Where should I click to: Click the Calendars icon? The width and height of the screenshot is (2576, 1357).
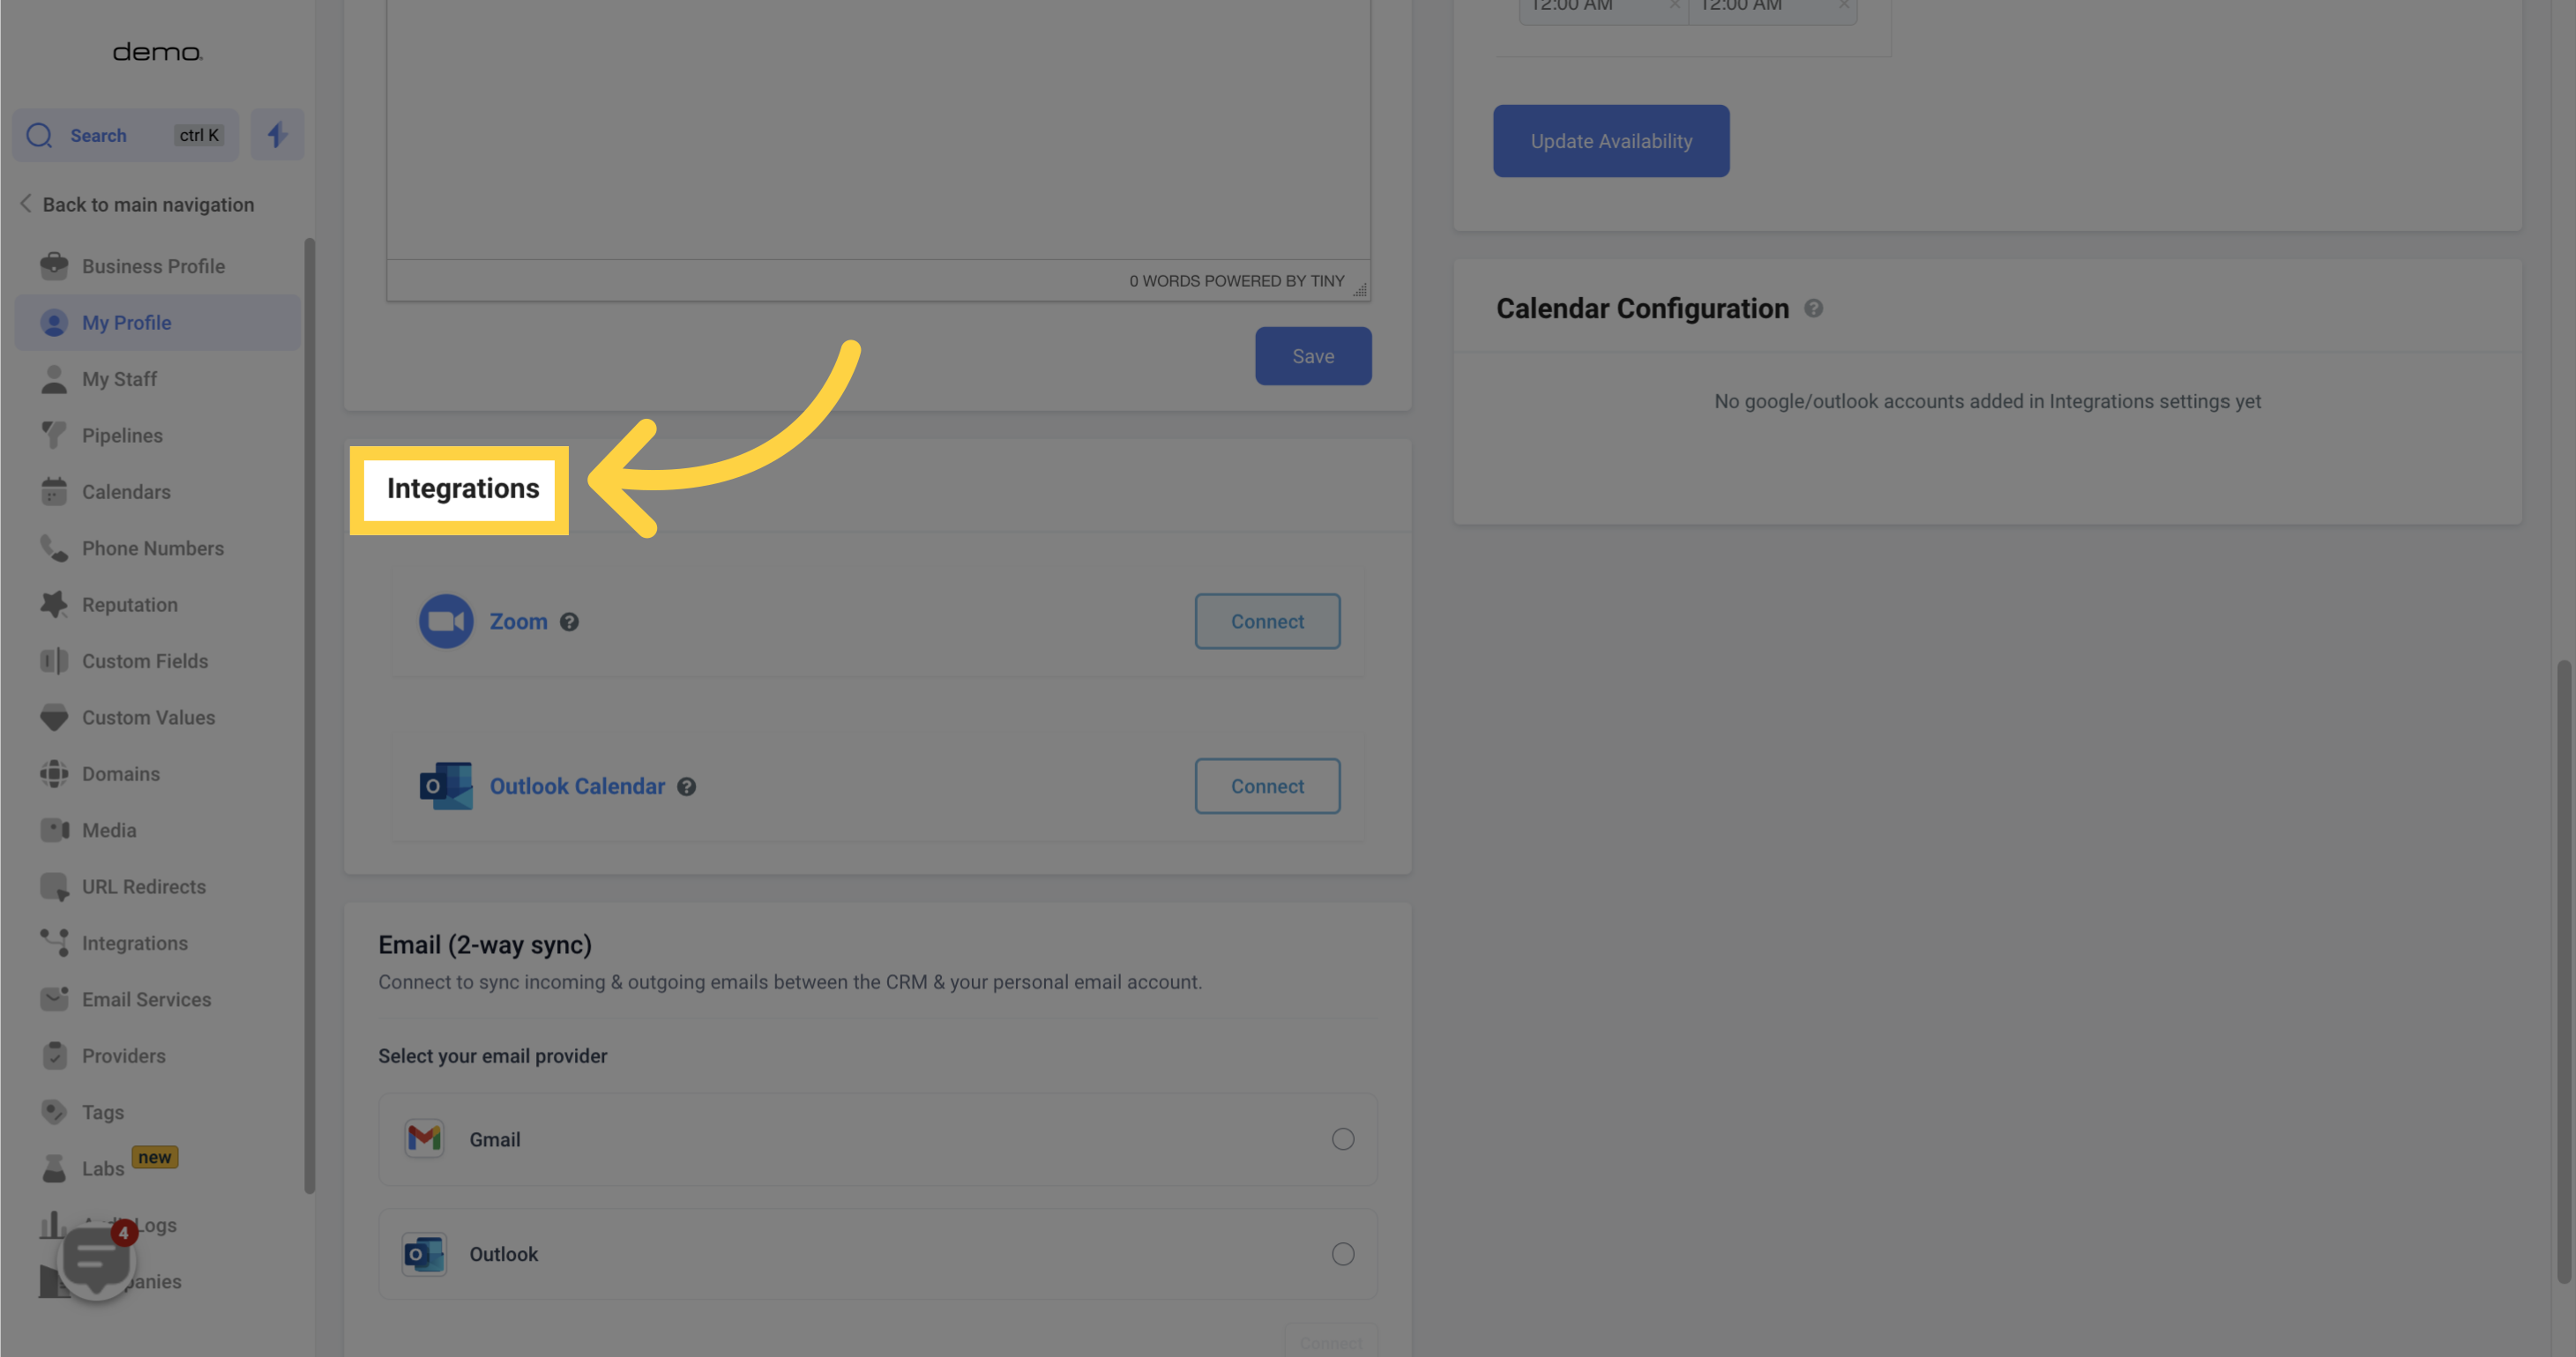(53, 492)
